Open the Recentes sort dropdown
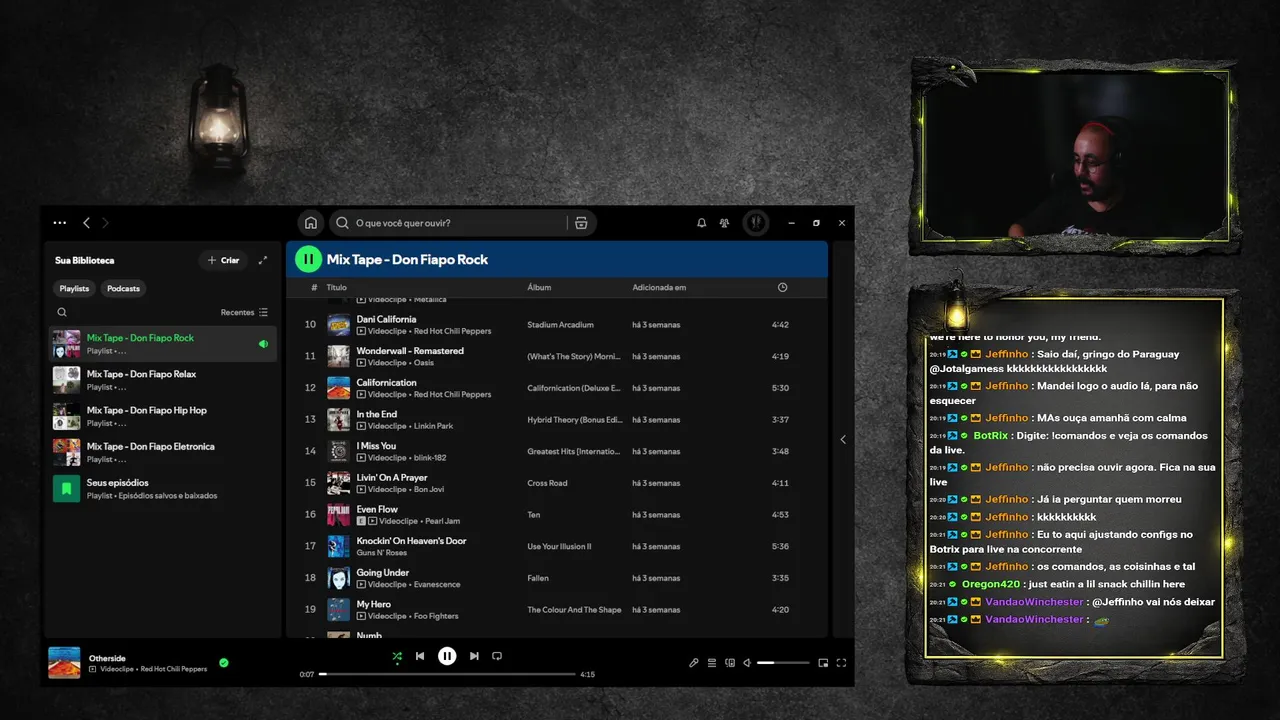 coord(244,312)
